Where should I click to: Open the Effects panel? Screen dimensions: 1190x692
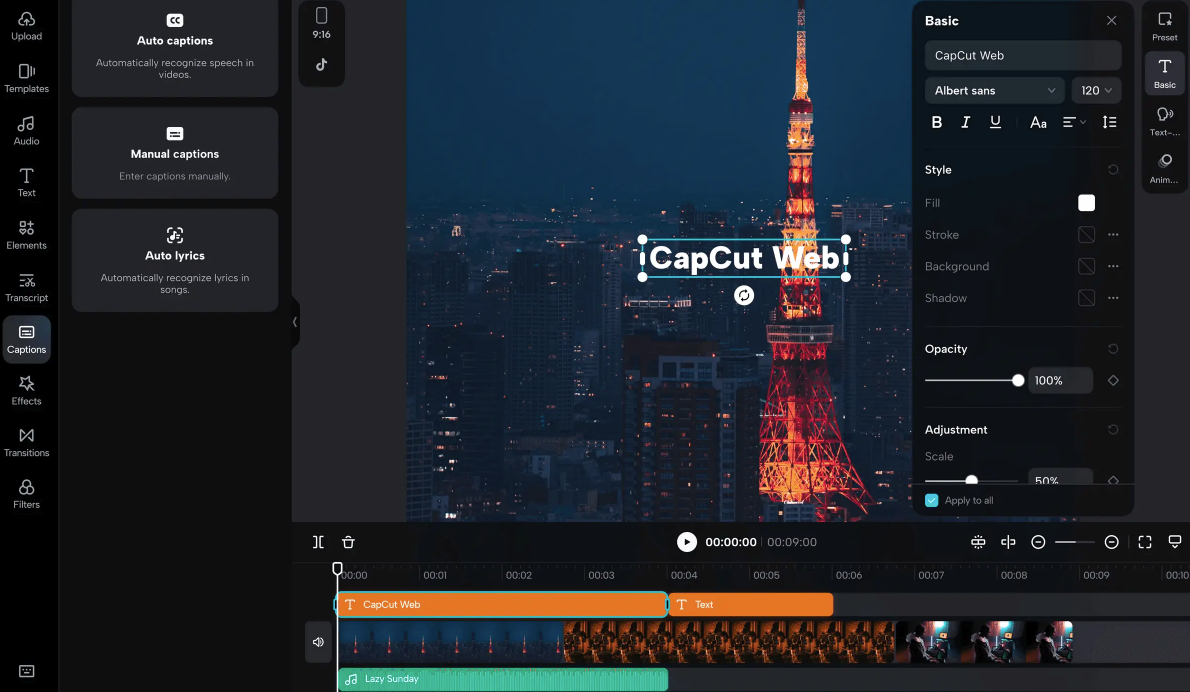(x=26, y=390)
